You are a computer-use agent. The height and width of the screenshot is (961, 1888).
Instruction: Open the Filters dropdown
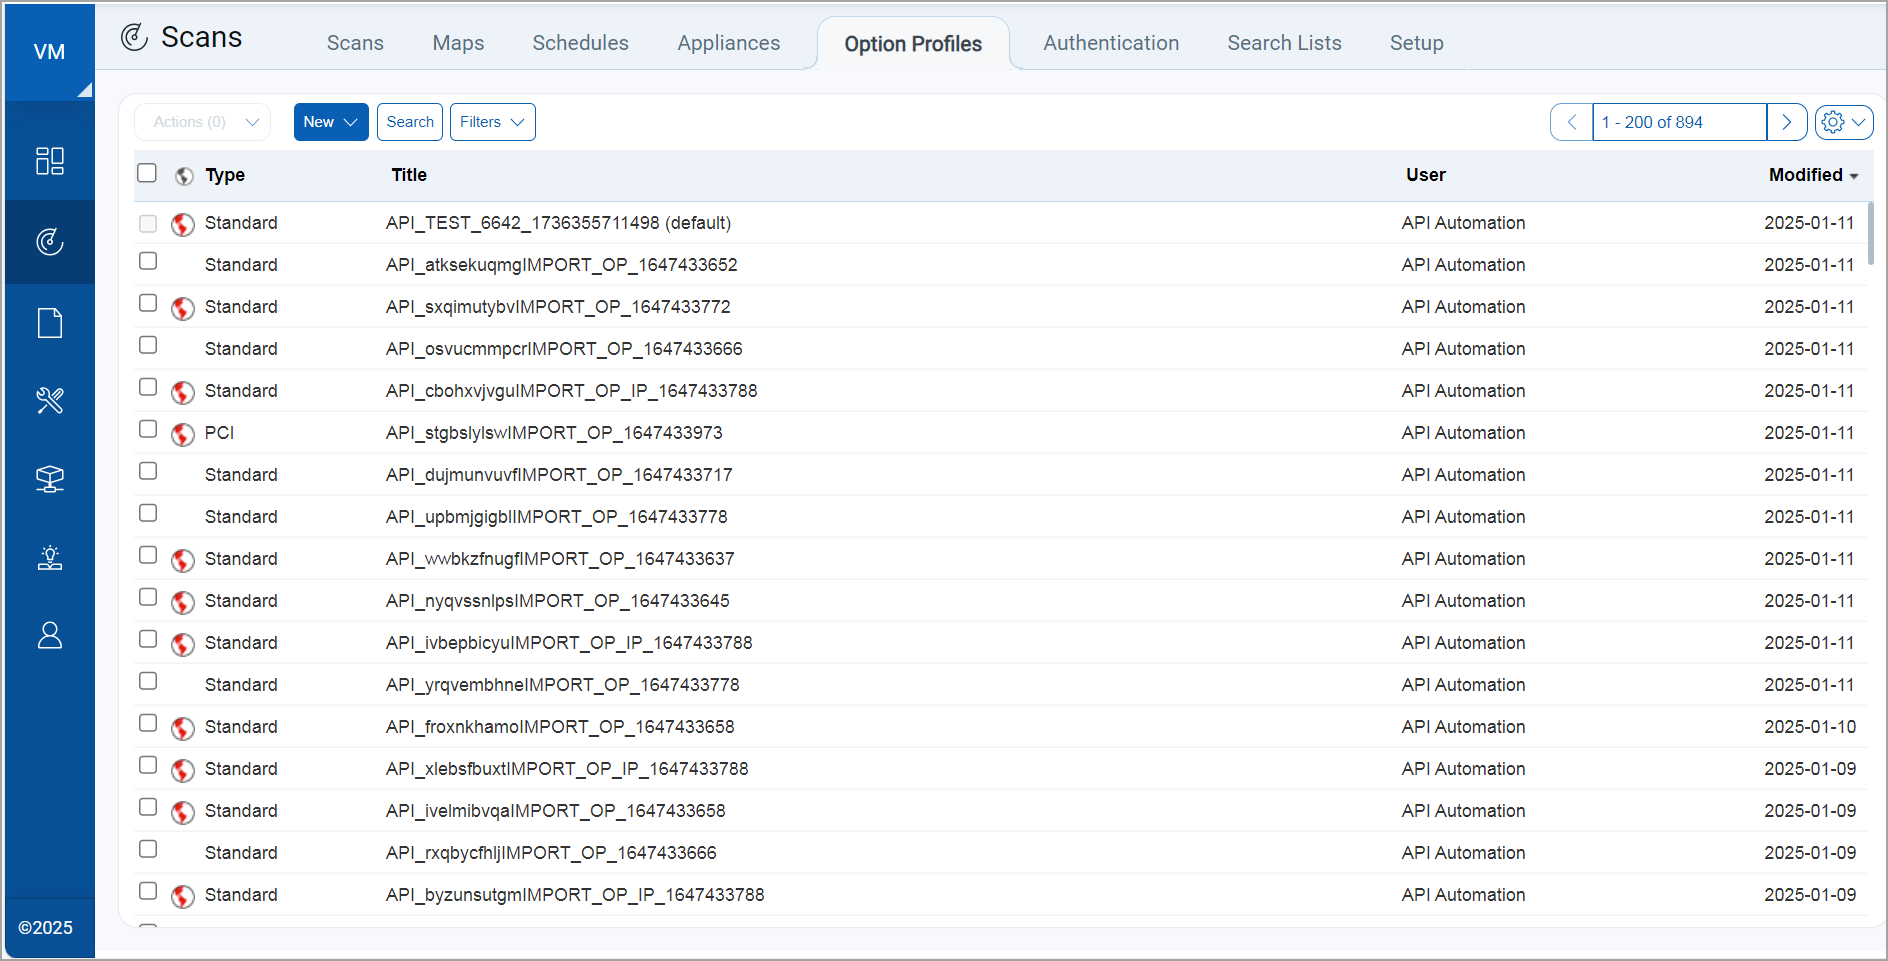pyautogui.click(x=492, y=121)
